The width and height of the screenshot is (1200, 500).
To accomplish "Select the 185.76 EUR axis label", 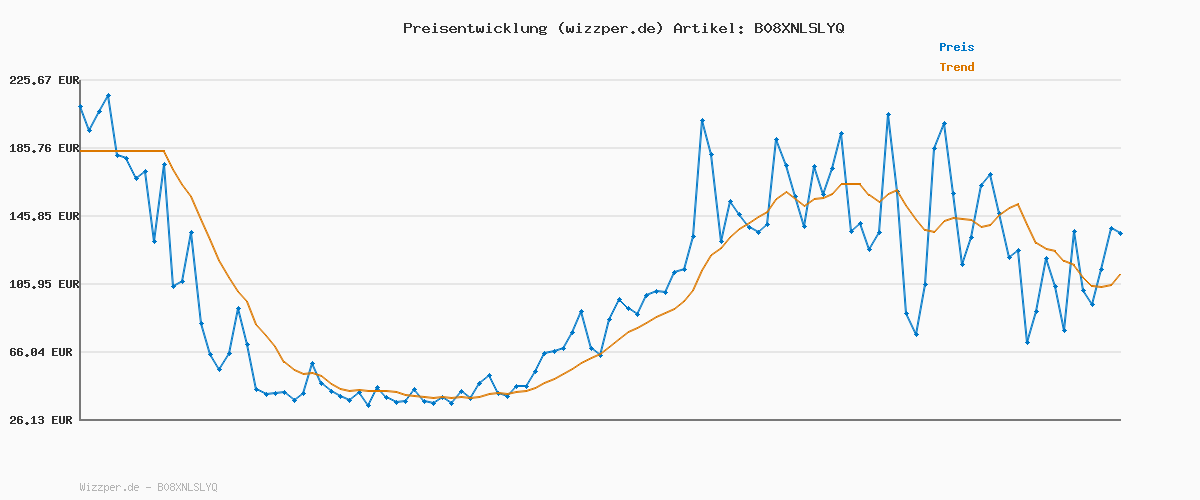I will click(42, 148).
